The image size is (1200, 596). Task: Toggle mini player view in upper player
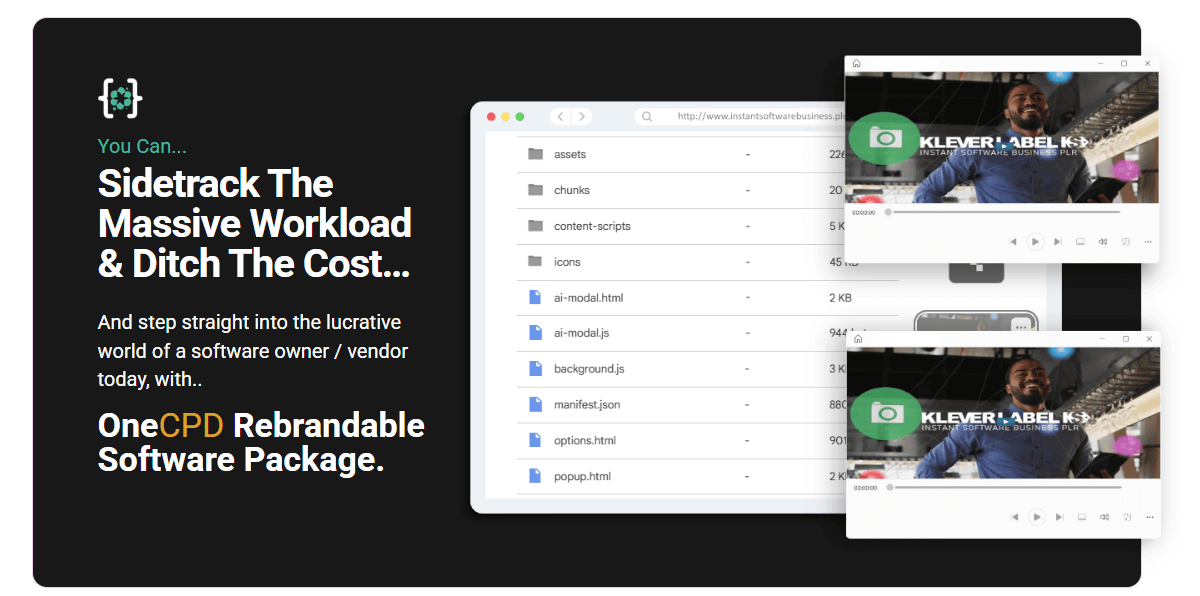1126,241
